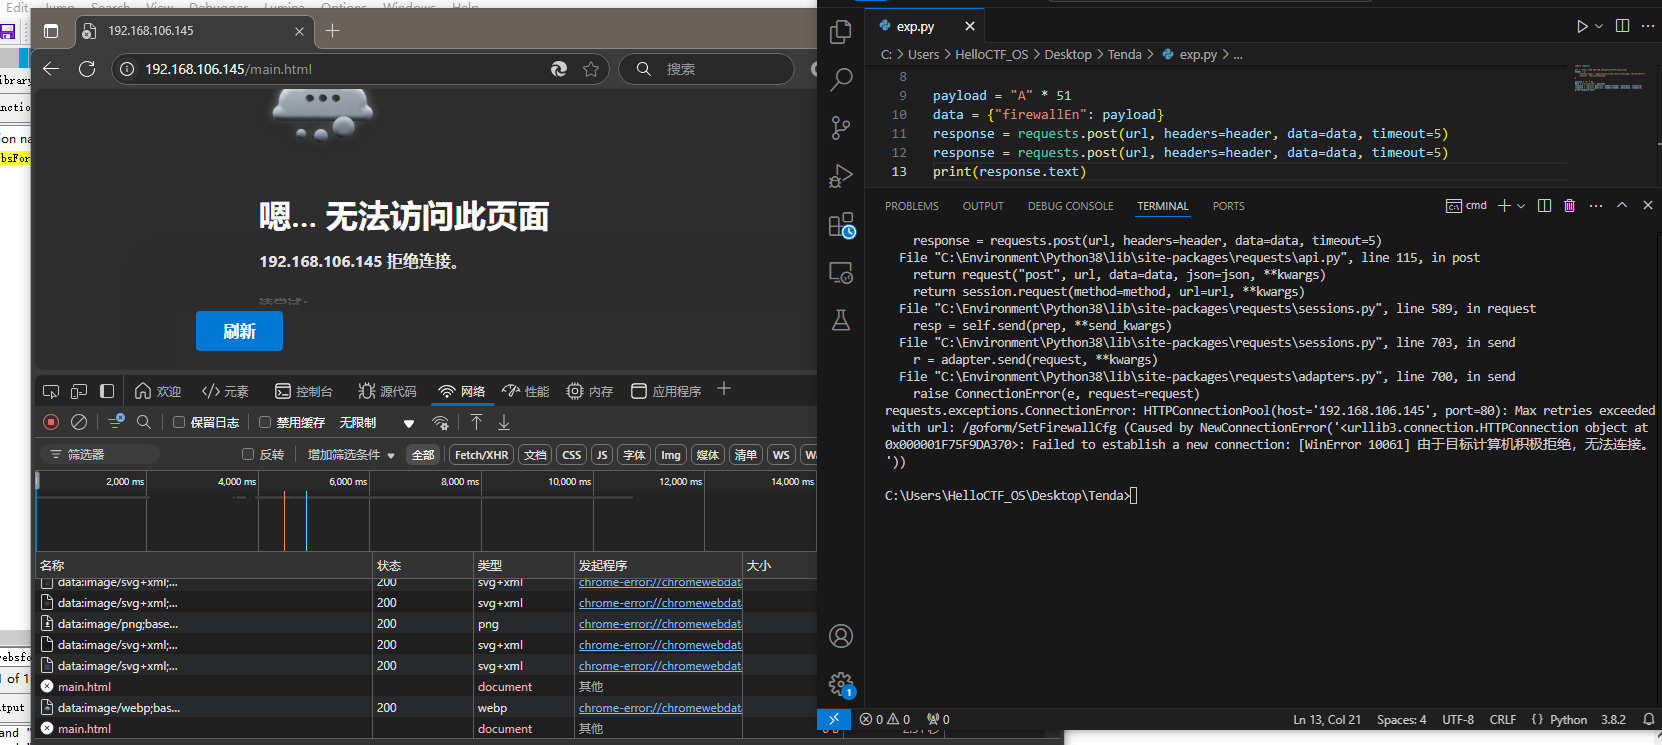Open run options dropdown arrow
The height and width of the screenshot is (745, 1662).
[1599, 26]
